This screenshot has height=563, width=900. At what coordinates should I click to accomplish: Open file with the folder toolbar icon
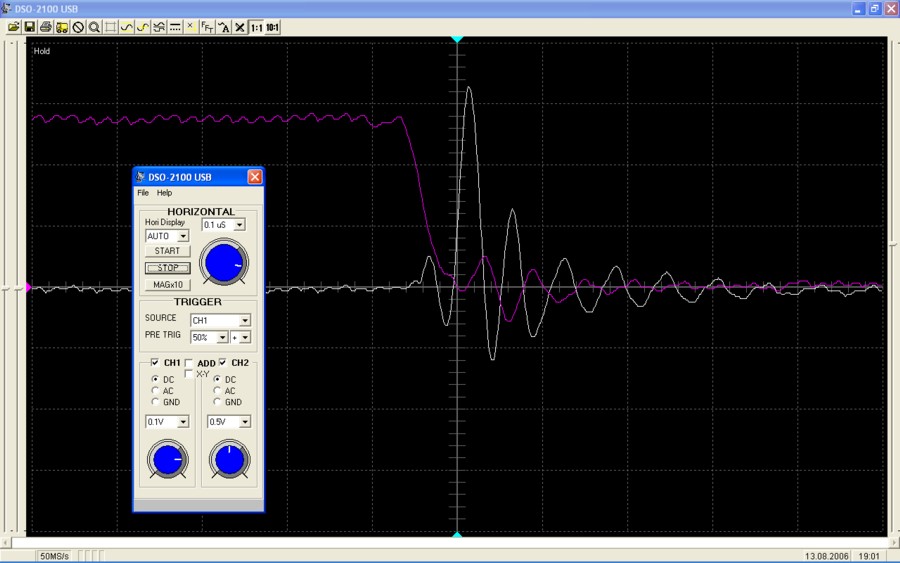tap(13, 27)
